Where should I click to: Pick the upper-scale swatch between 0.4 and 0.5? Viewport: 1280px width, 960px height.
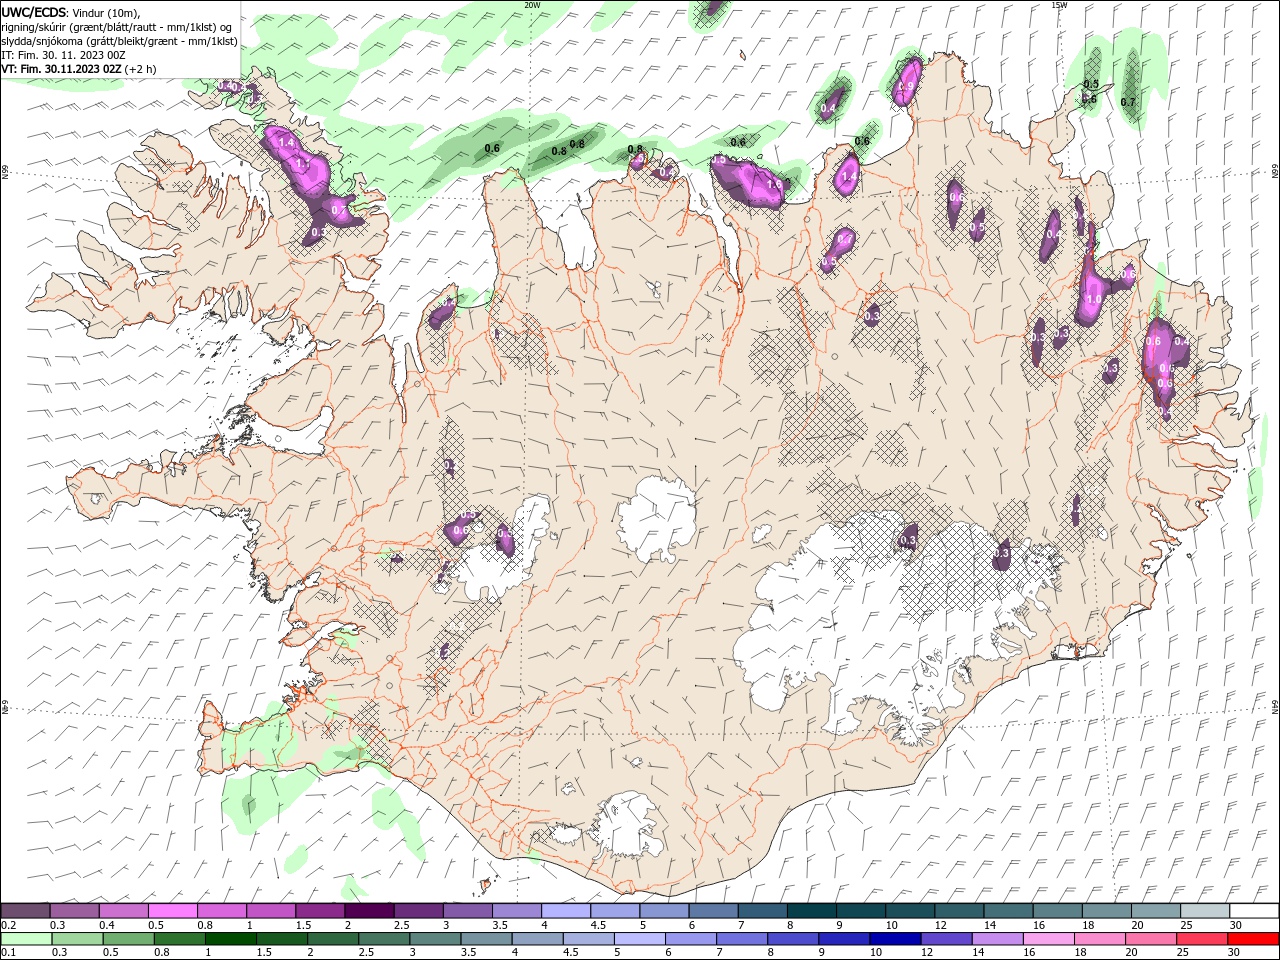point(124,911)
